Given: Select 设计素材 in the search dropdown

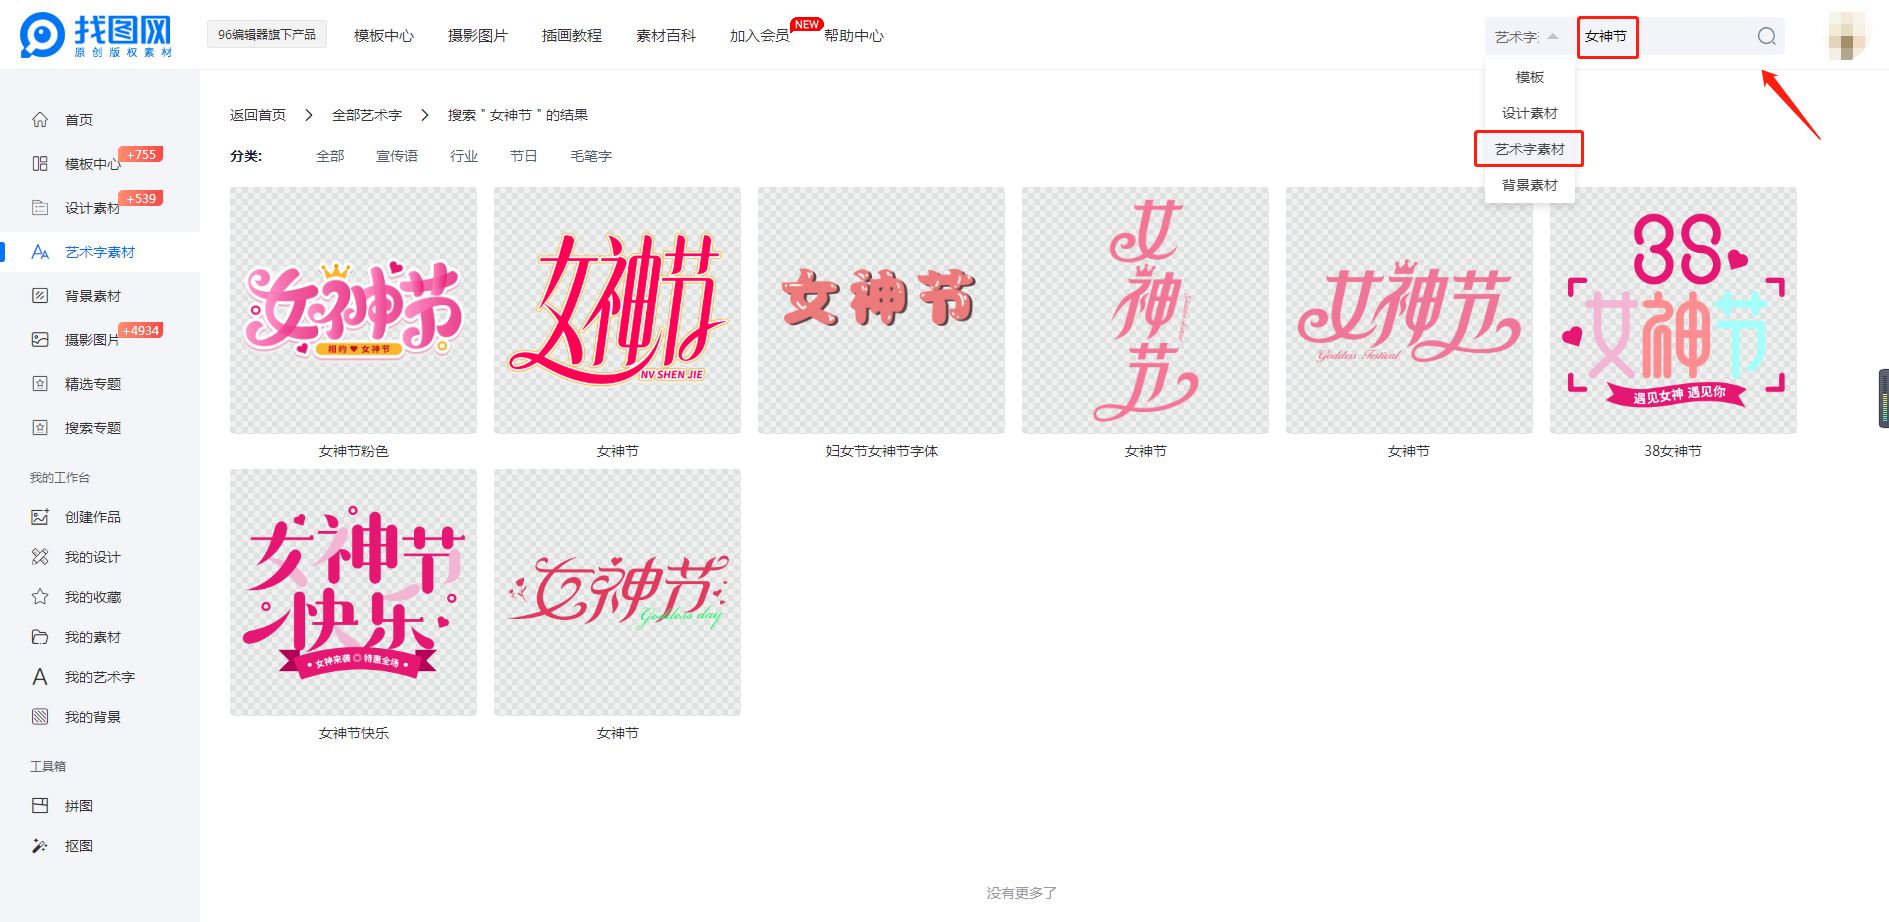Looking at the screenshot, I should point(1530,113).
